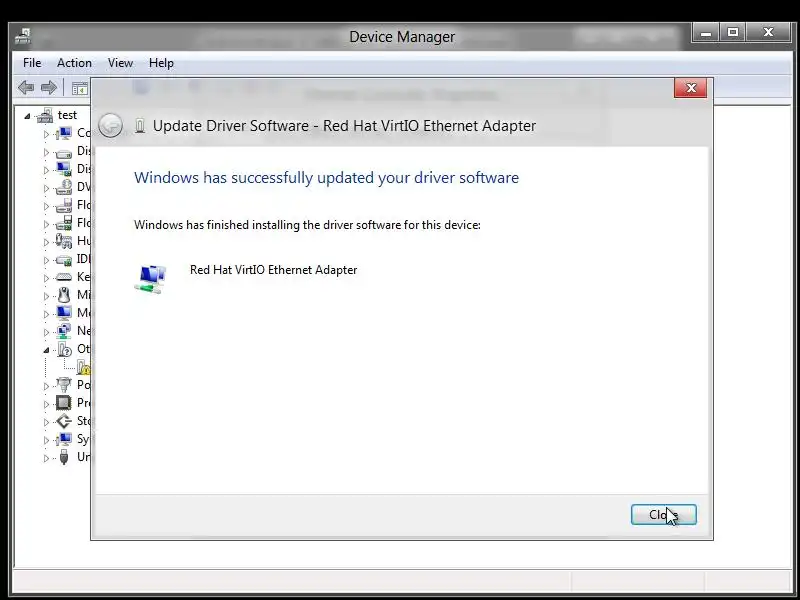Image resolution: width=800 pixels, height=600 pixels.
Task: Expand the Network adapters node
Action: click(x=46, y=332)
